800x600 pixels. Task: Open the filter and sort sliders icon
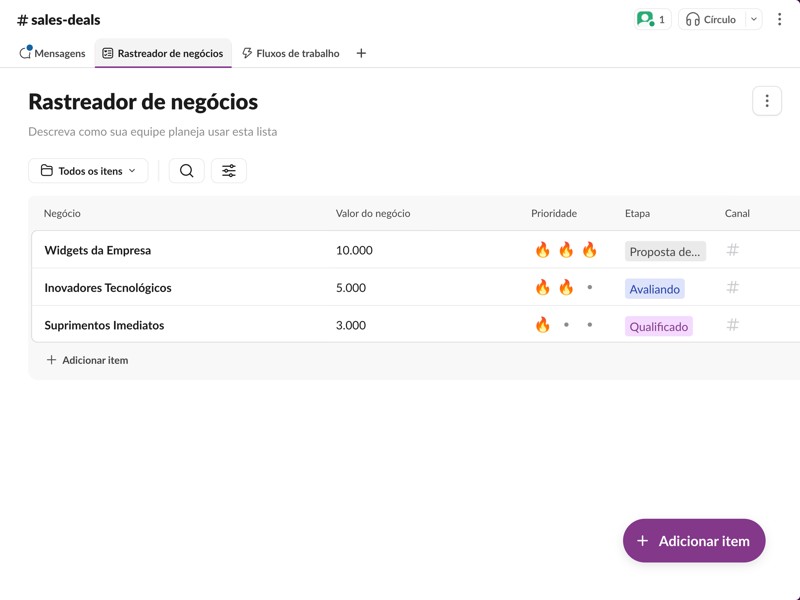(x=229, y=170)
